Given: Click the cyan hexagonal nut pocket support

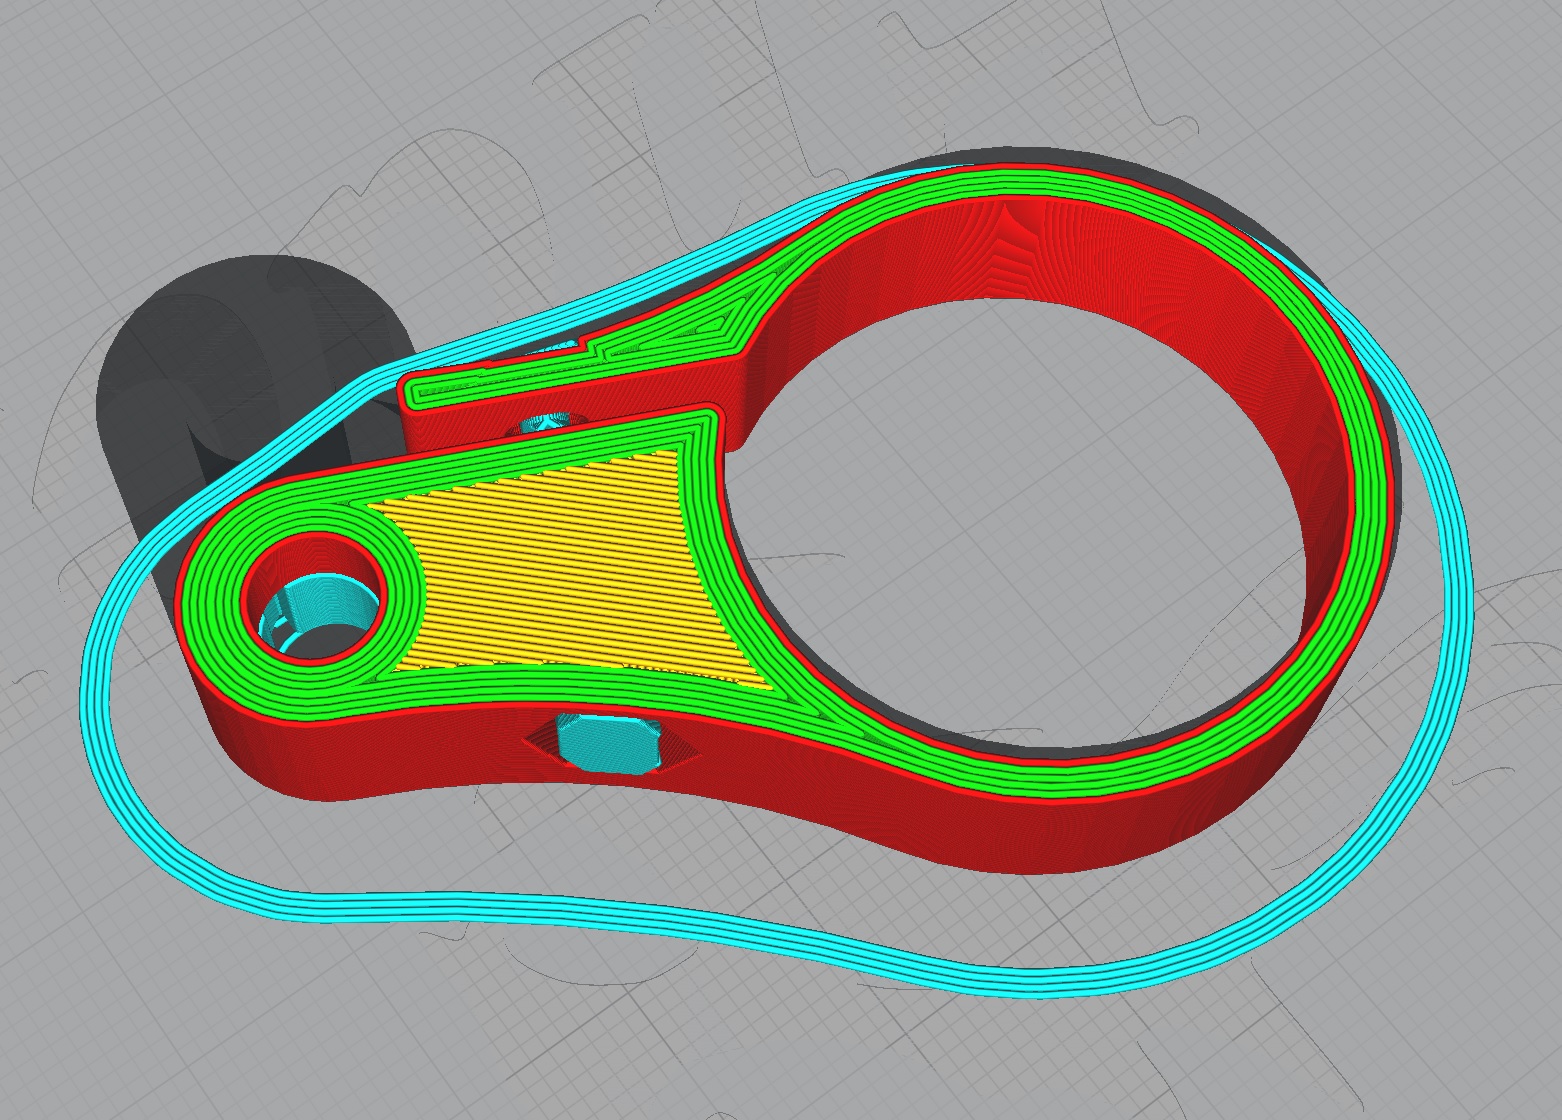Looking at the screenshot, I should [x=608, y=745].
